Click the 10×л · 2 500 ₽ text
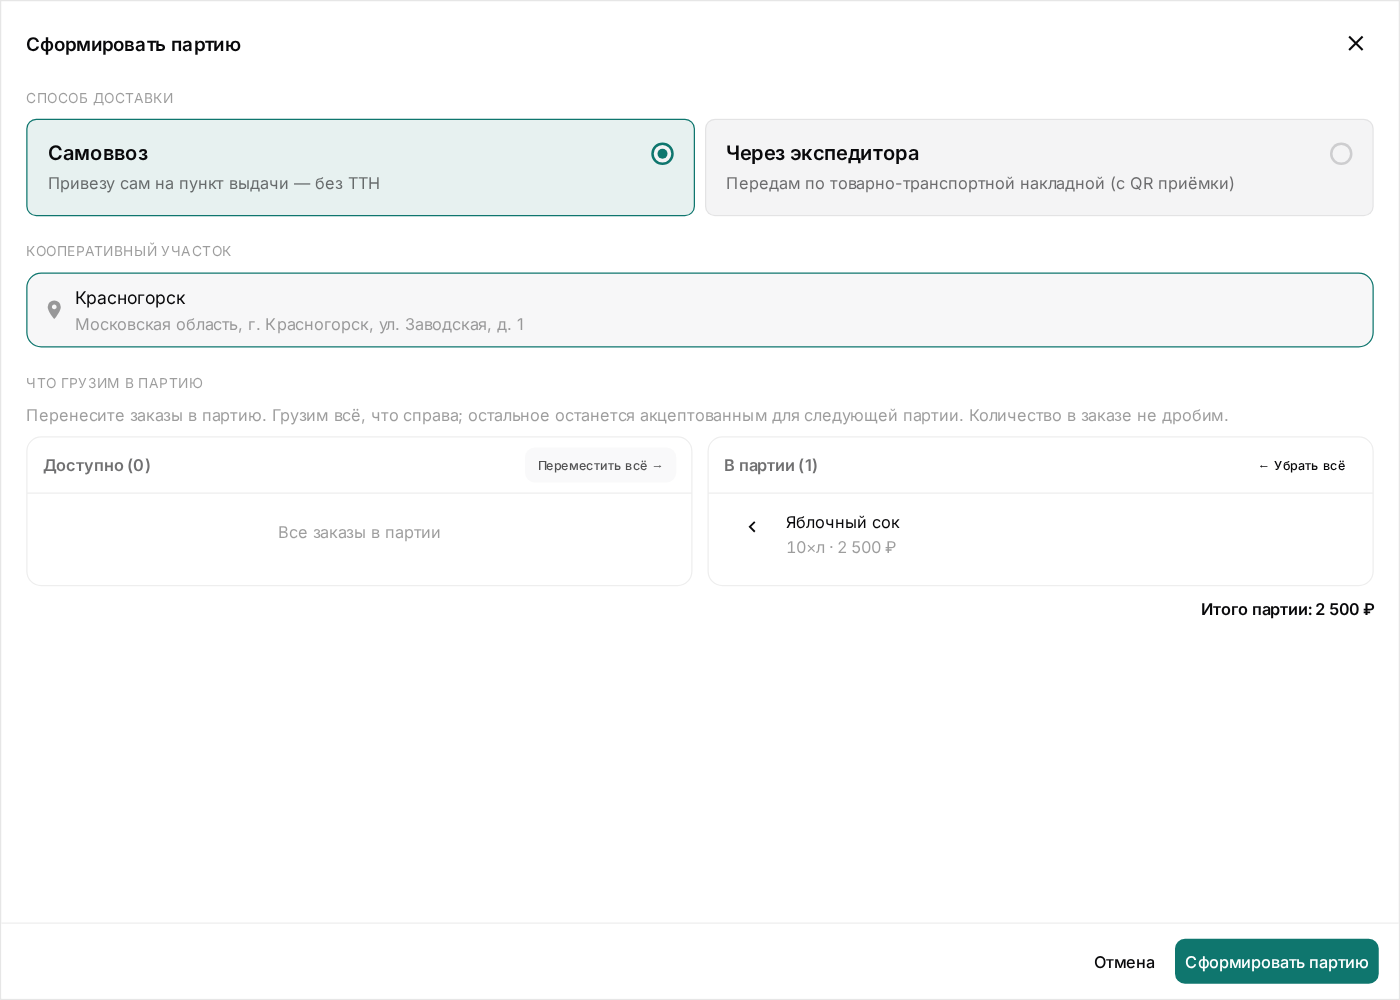This screenshot has height=1000, width=1400. (841, 547)
